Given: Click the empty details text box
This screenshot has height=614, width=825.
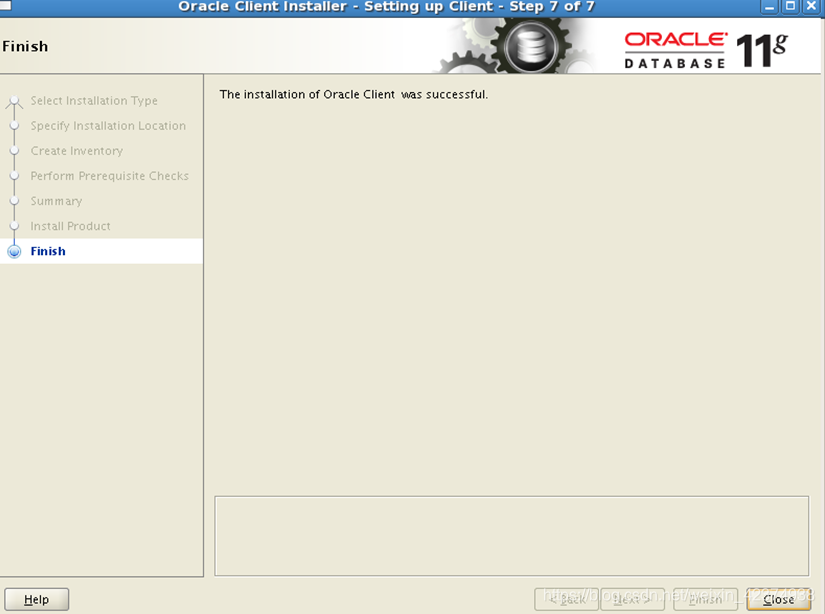Looking at the screenshot, I should point(511,536).
